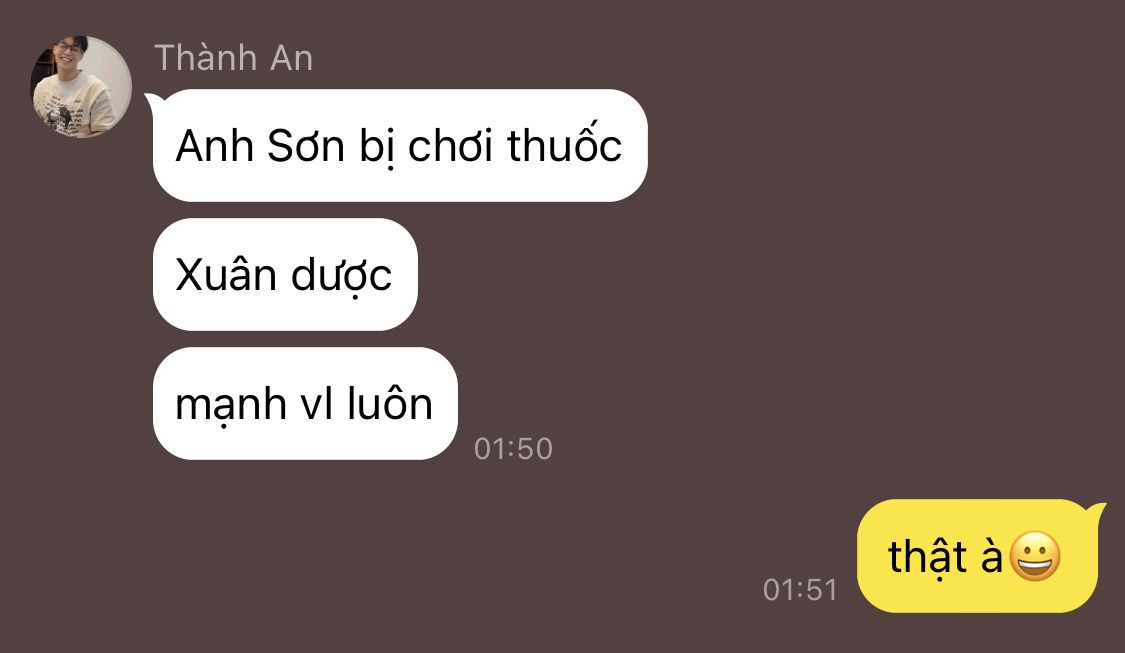Click the word 'luôn' in the third message
The height and width of the screenshot is (653, 1125).
390,402
